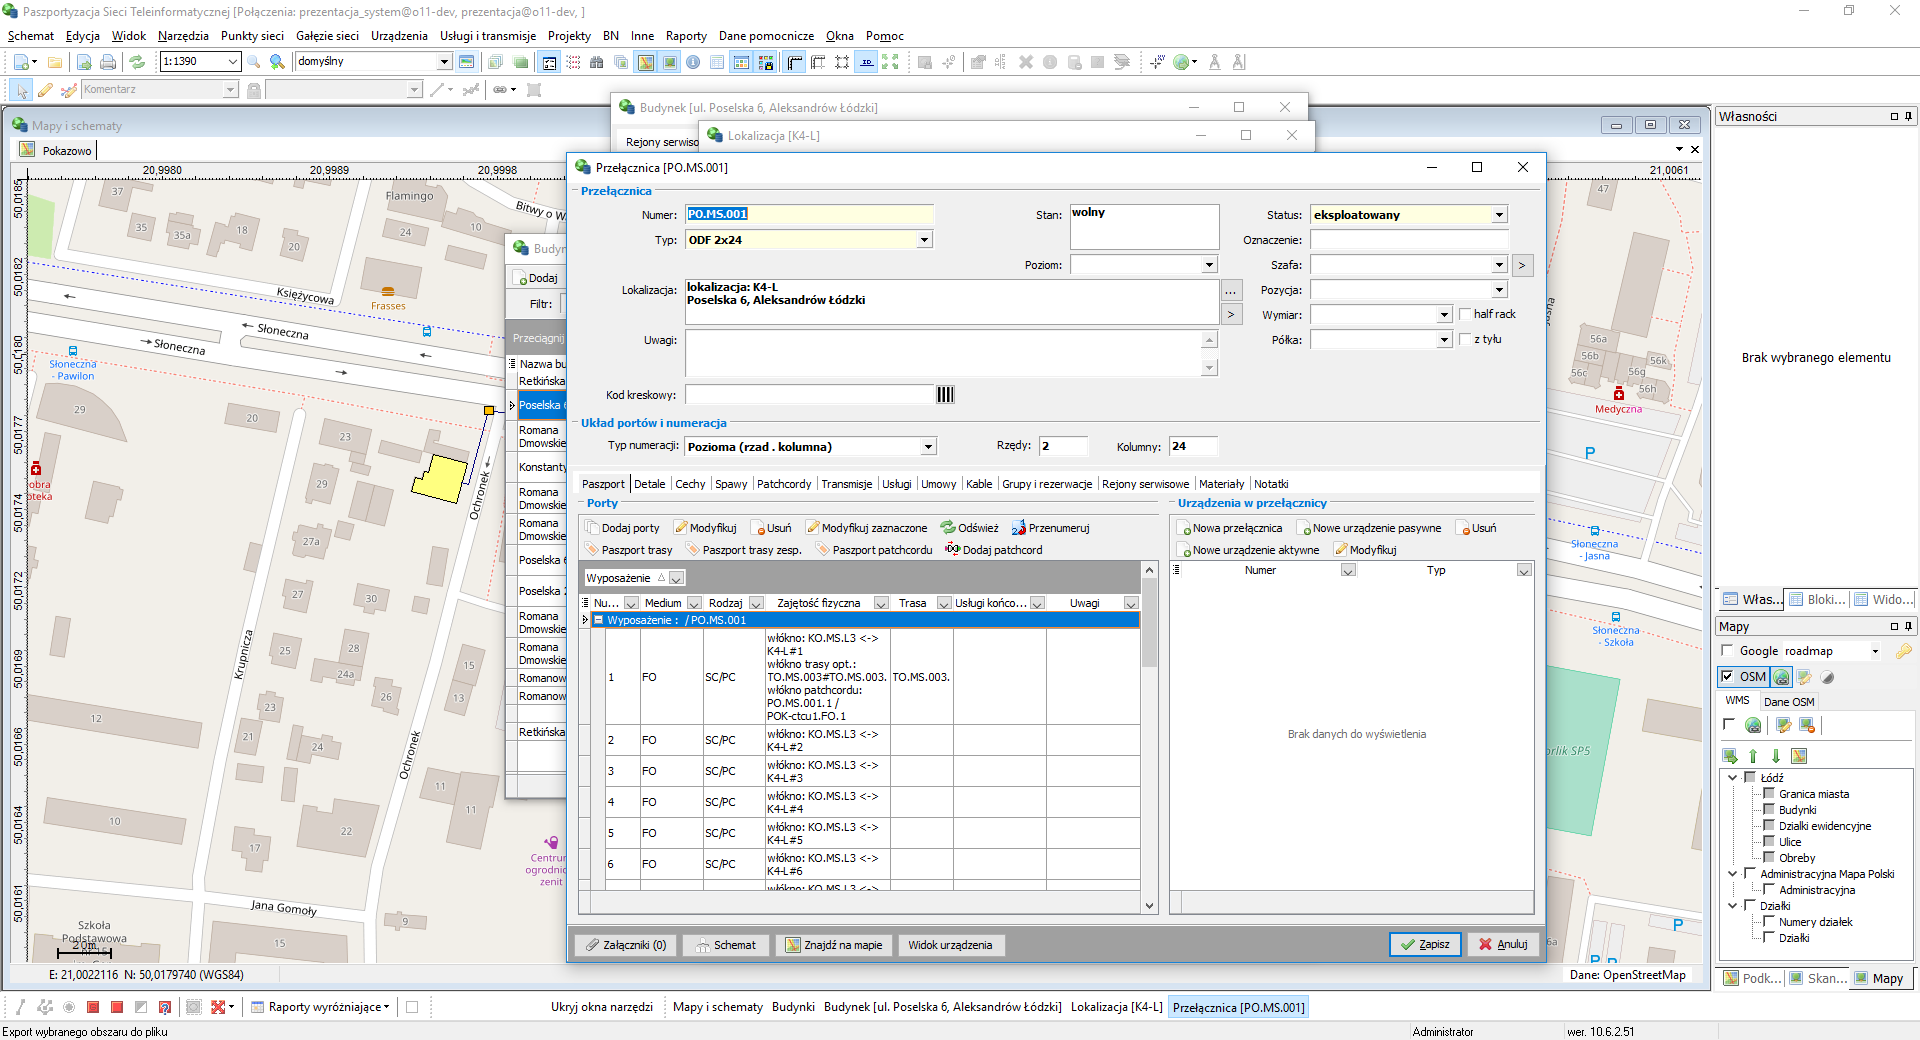Click the print icon in main toolbar
Image resolution: width=1920 pixels, height=1040 pixels.
[108, 62]
